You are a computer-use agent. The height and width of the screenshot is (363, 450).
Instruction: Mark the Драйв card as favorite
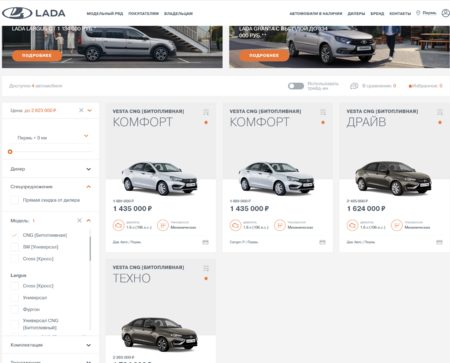pos(440,122)
